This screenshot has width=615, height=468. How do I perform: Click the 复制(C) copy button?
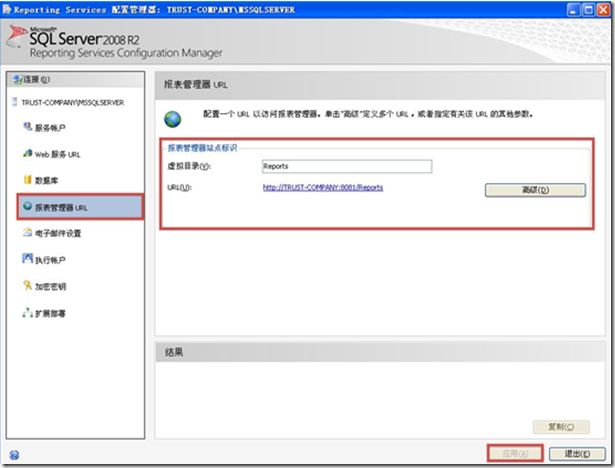click(x=561, y=427)
